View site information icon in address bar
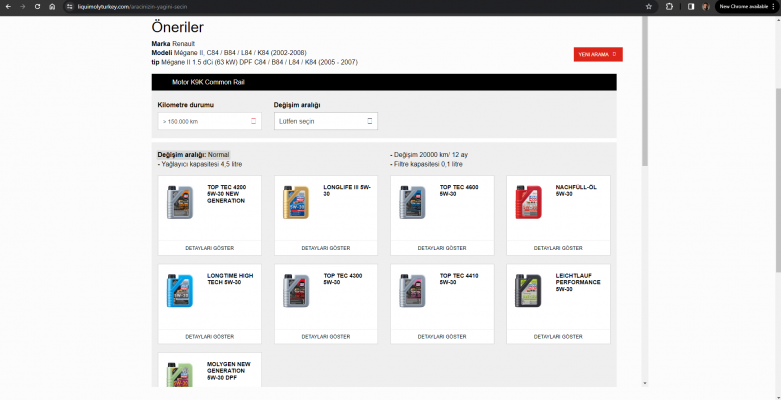Viewport: 781px width, 400px height. (x=70, y=7)
